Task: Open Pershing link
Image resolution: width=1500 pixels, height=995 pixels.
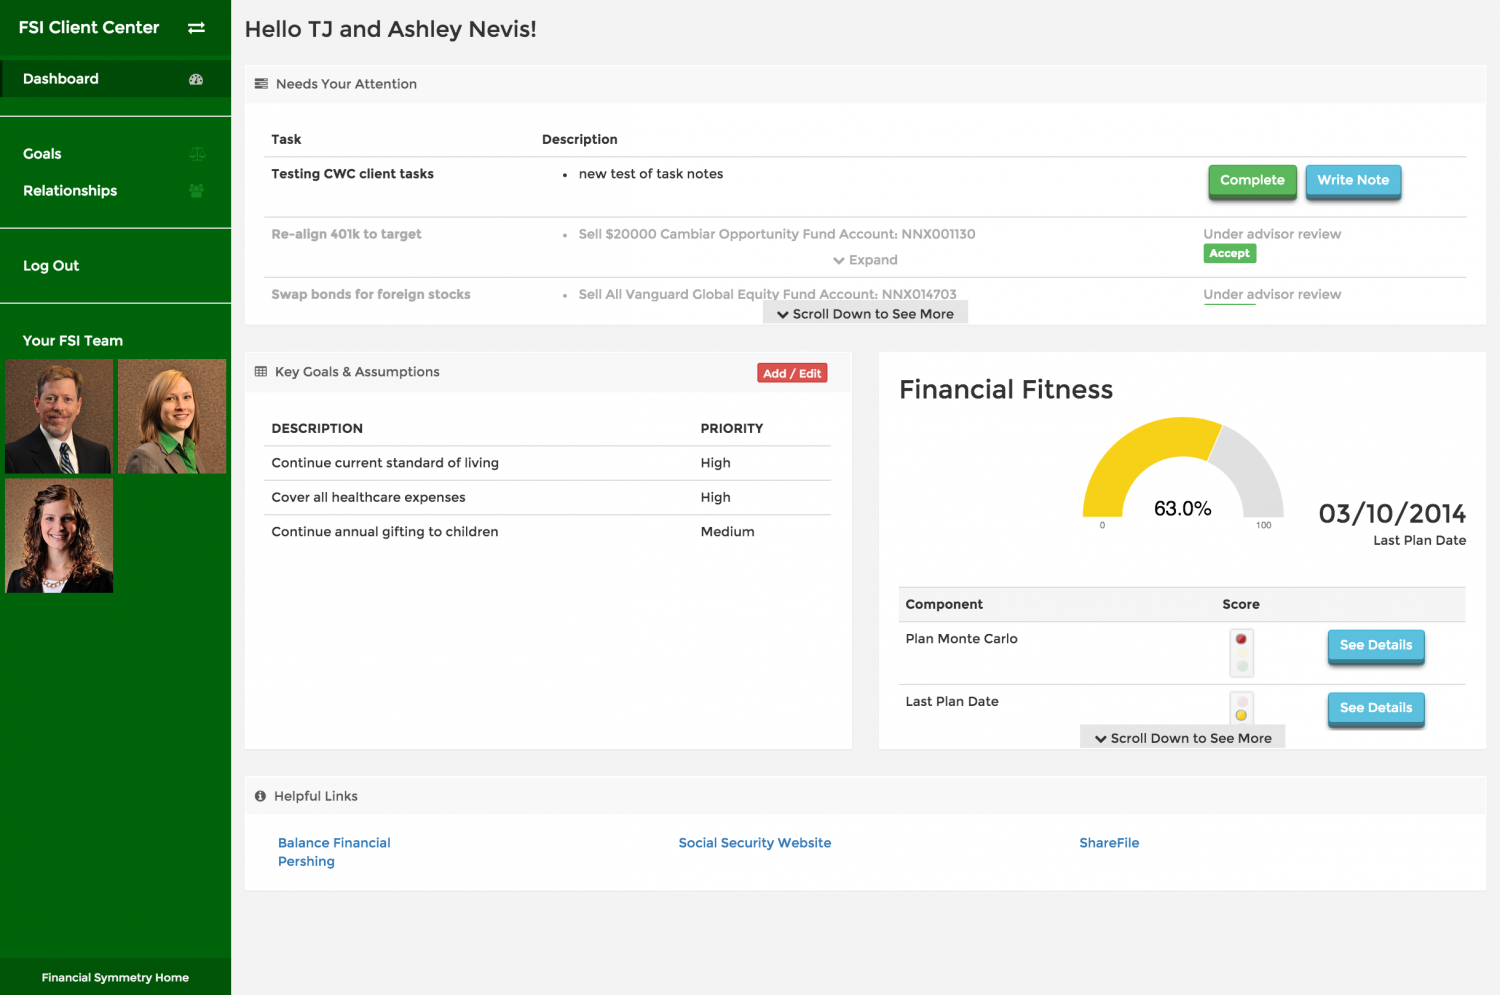Action: pyautogui.click(x=306, y=862)
